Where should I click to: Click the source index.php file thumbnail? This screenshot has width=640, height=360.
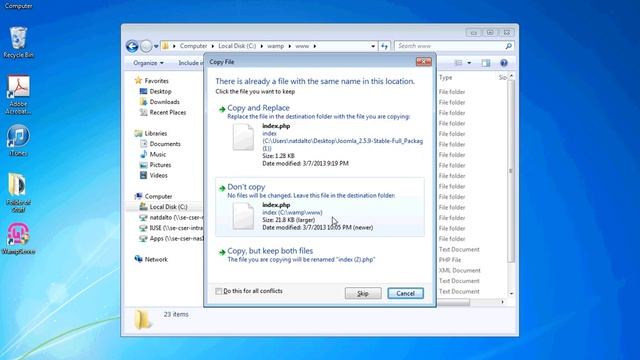(x=243, y=137)
